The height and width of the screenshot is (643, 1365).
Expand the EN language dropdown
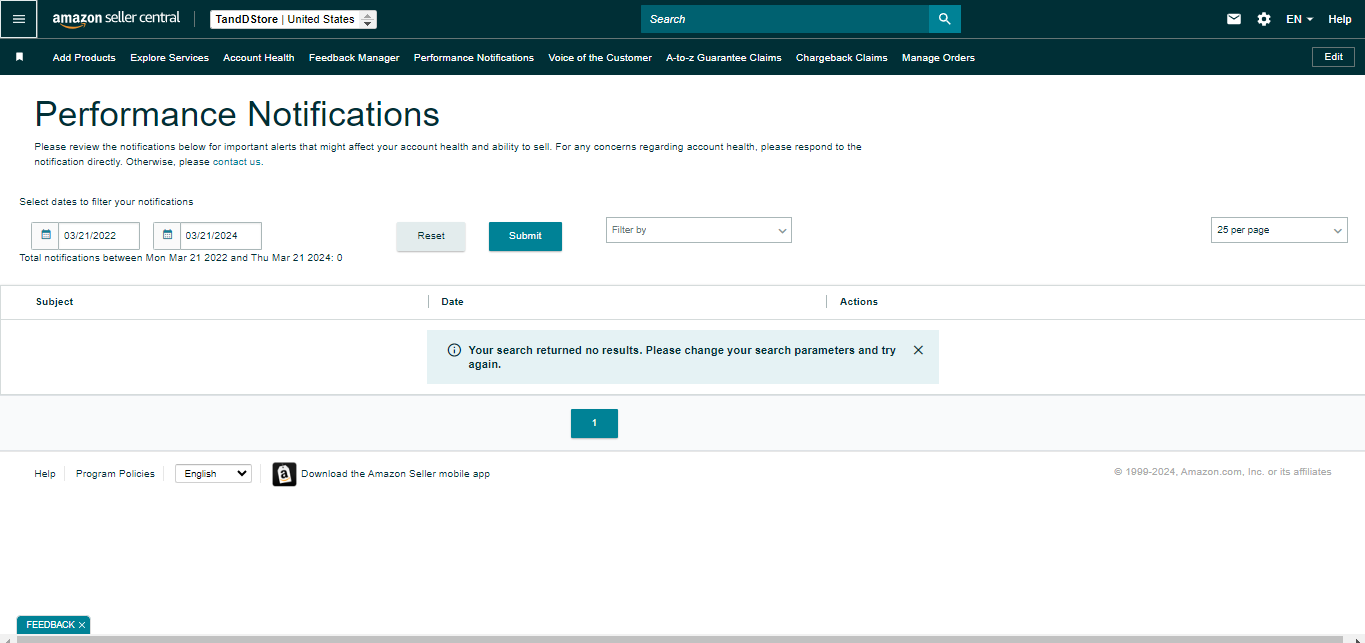coord(1299,19)
